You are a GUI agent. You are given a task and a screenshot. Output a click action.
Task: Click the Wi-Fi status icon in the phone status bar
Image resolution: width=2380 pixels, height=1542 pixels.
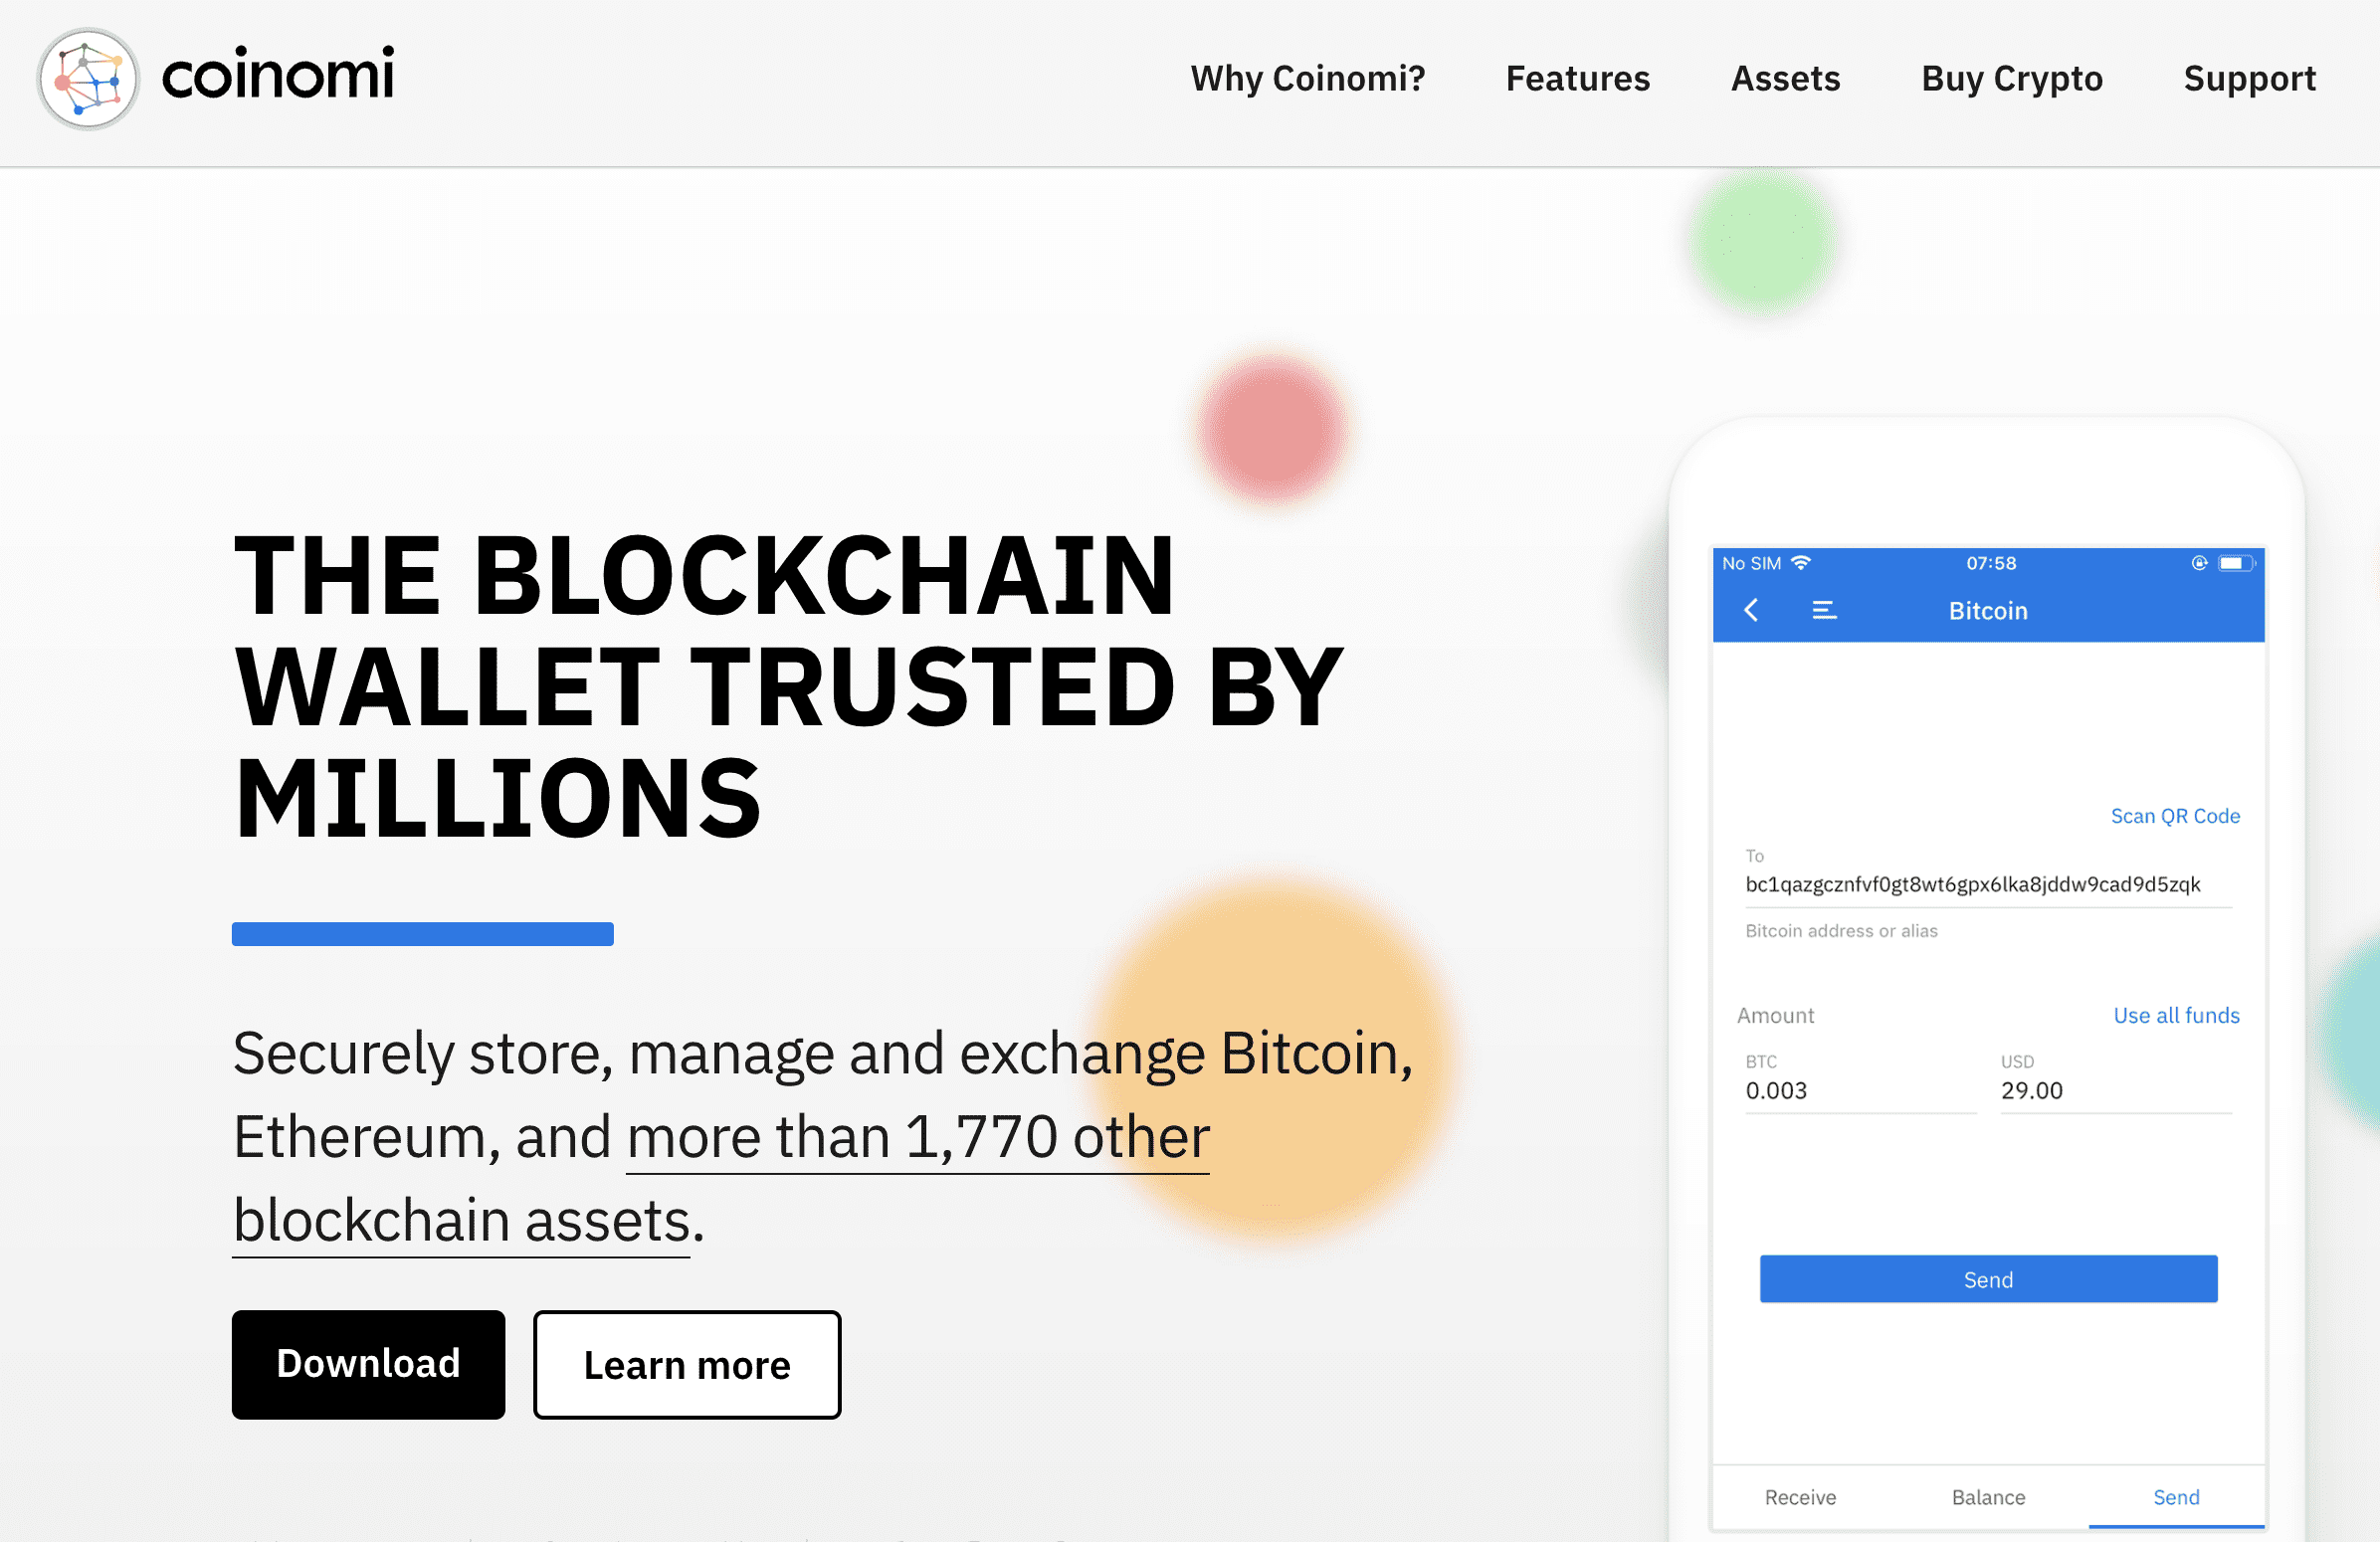[1800, 562]
